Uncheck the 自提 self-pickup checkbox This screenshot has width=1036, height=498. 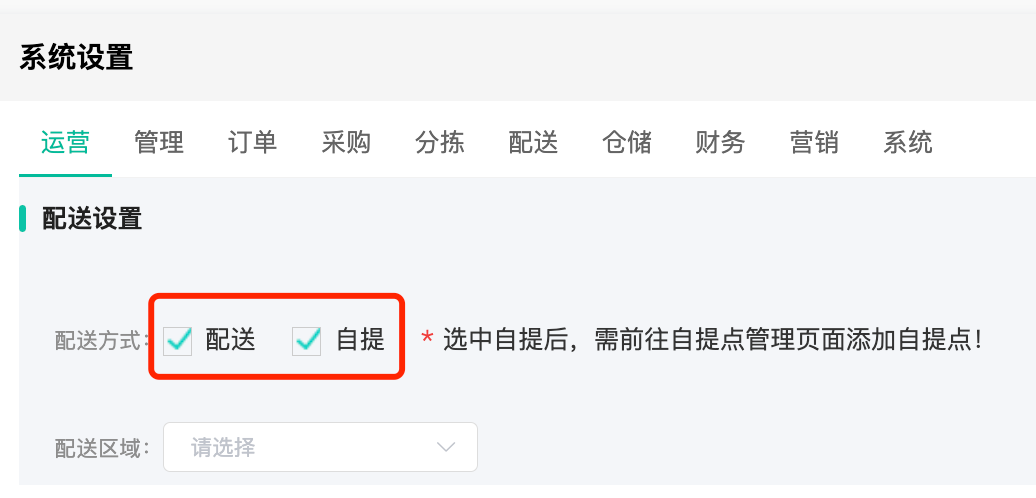[x=306, y=341]
